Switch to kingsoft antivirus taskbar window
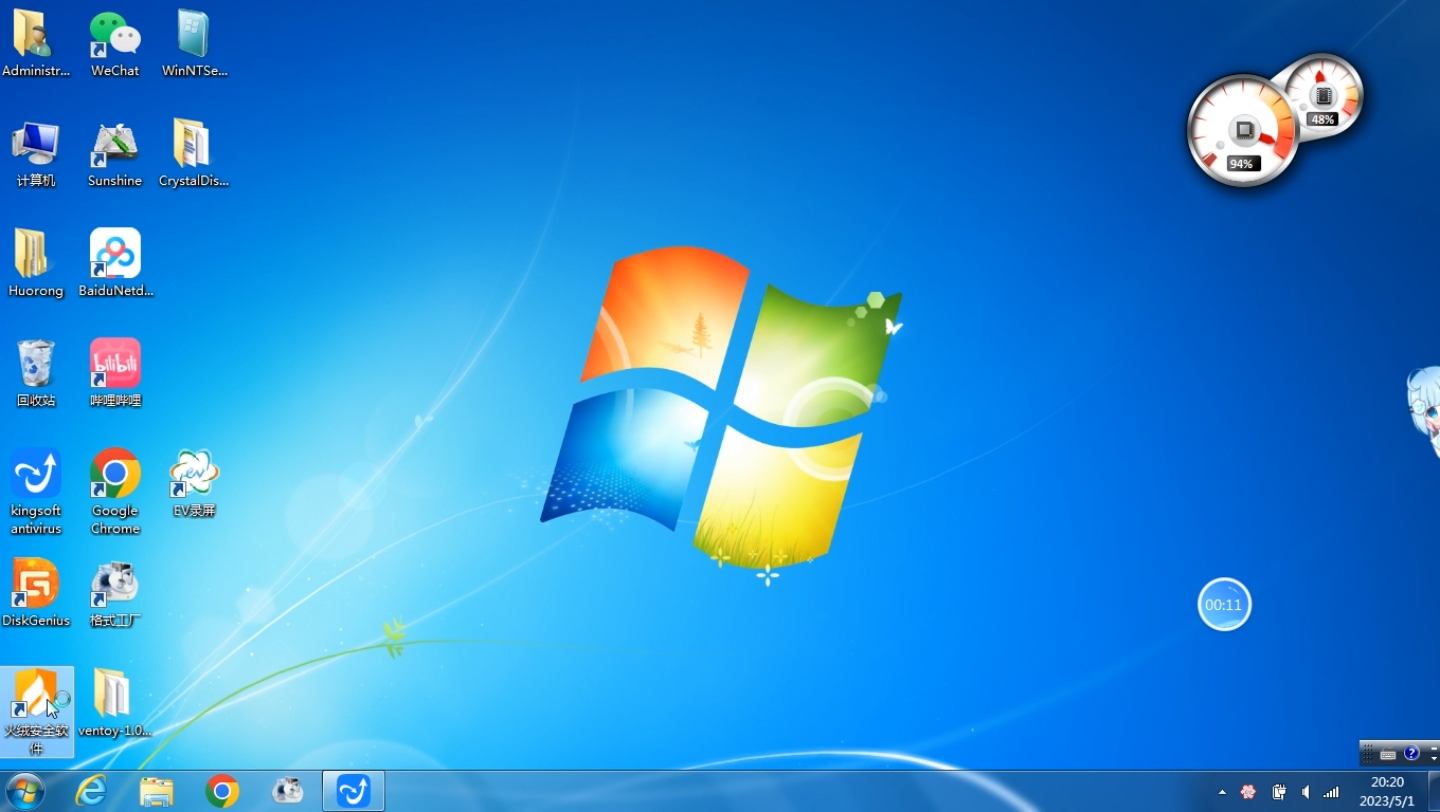 coord(353,792)
